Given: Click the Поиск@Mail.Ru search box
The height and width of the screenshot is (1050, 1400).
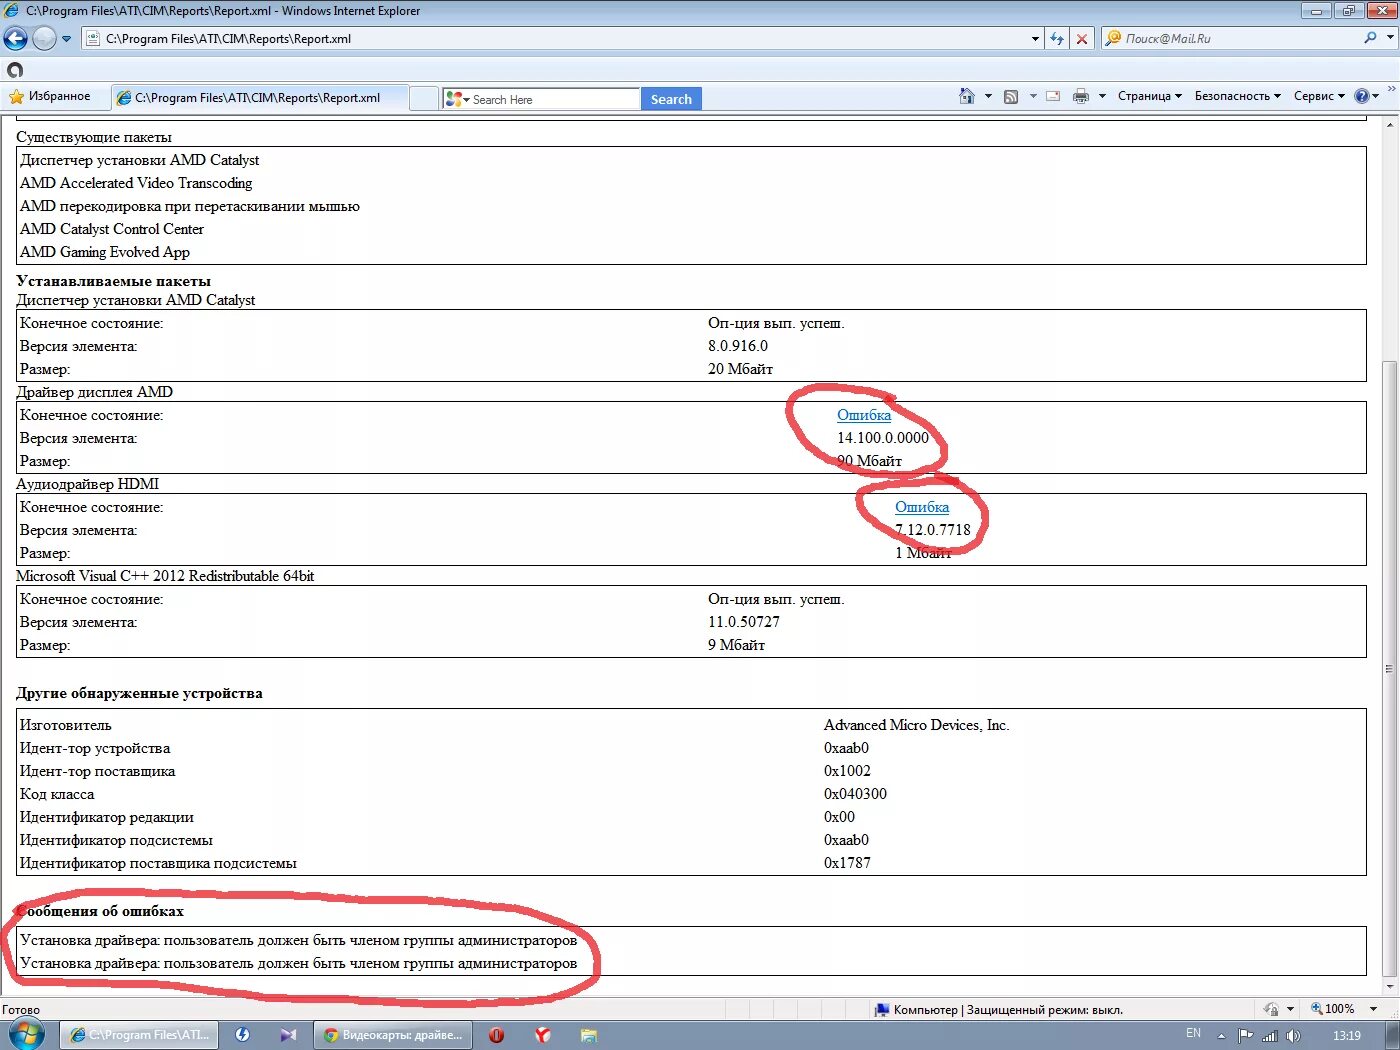Looking at the screenshot, I should [1230, 39].
